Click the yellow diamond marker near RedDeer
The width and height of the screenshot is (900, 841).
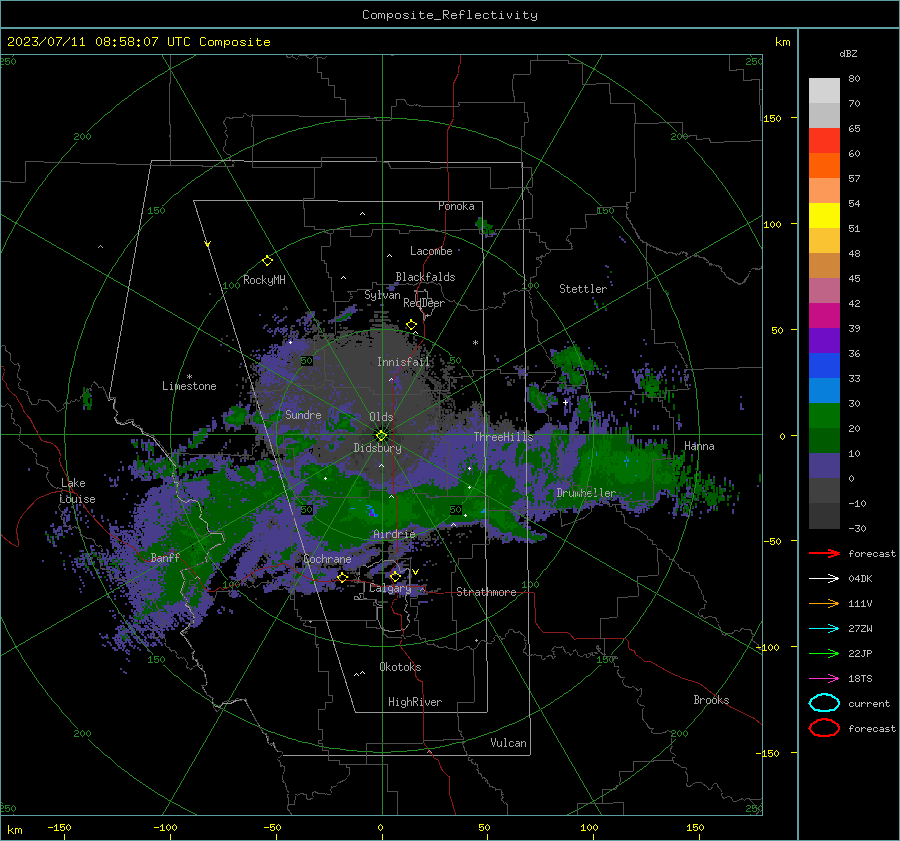(411, 325)
